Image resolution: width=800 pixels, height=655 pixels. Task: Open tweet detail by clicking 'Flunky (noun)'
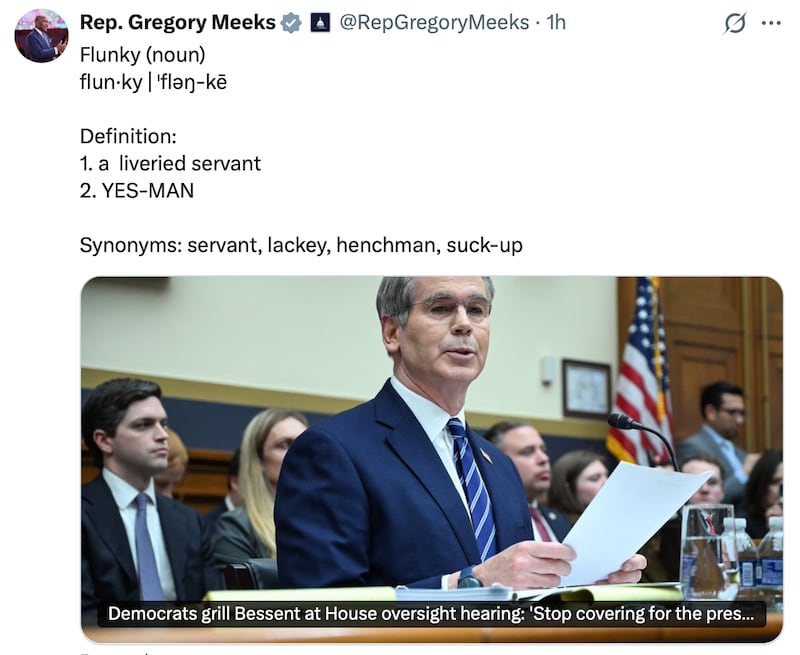pos(143,56)
